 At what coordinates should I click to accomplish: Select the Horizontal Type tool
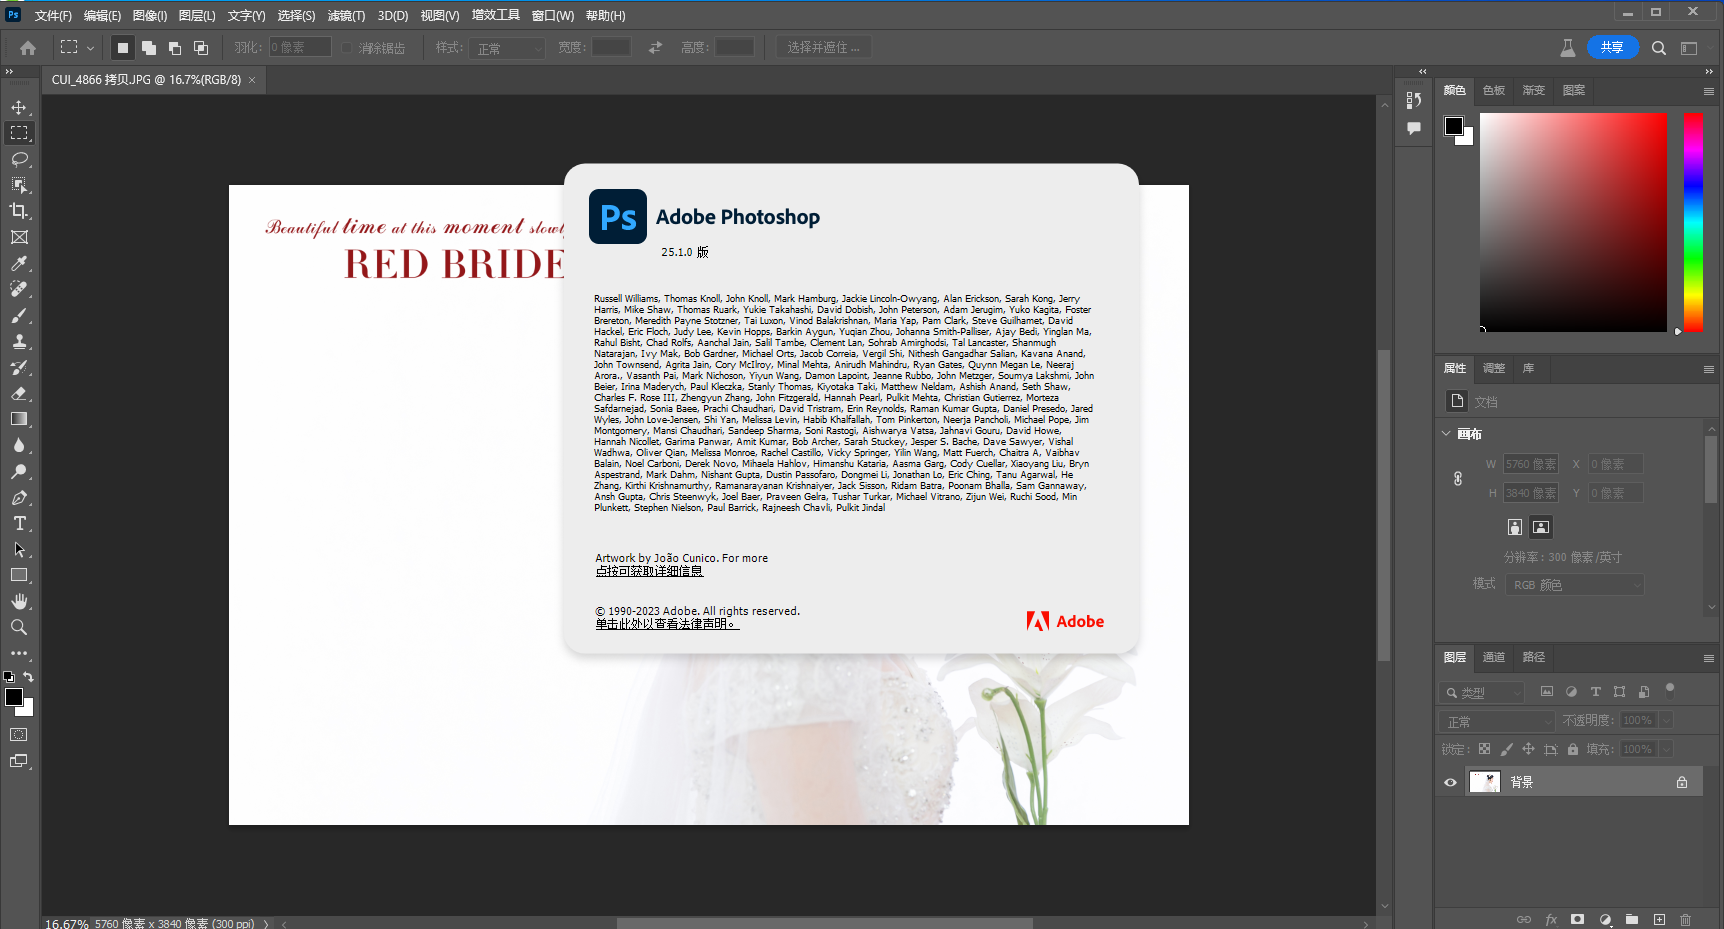pos(19,523)
